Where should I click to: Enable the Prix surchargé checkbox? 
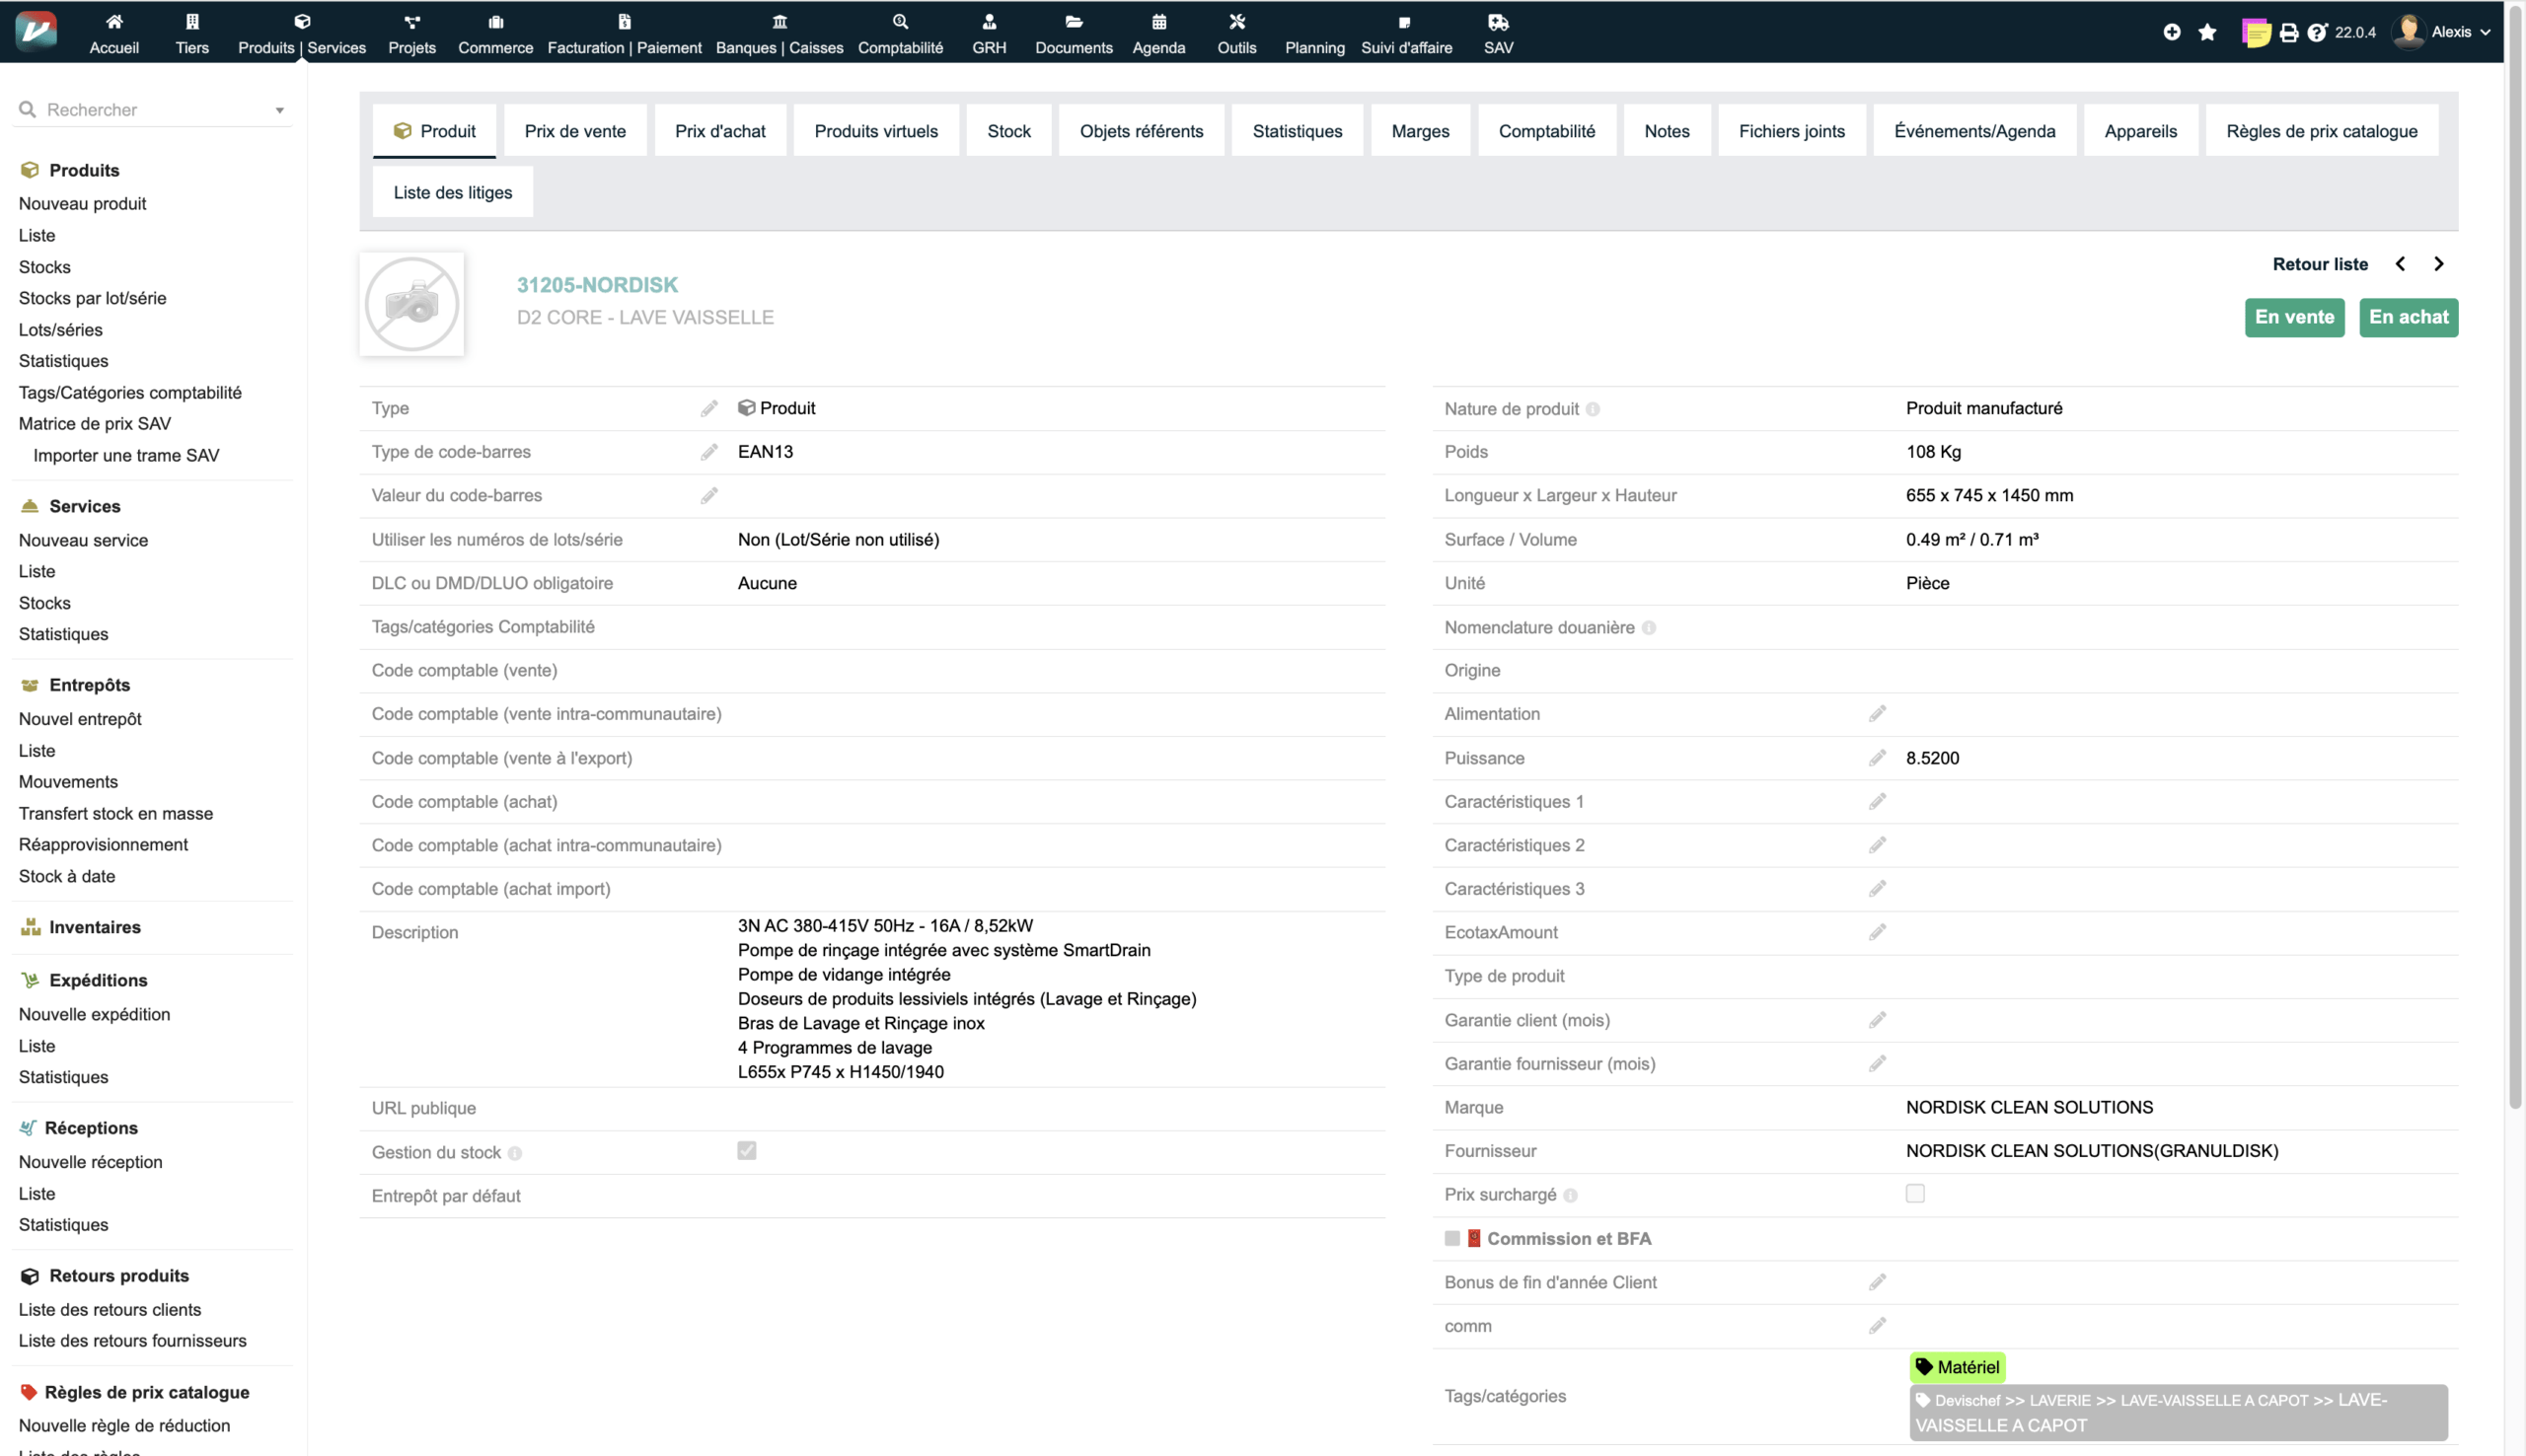(x=1914, y=1194)
